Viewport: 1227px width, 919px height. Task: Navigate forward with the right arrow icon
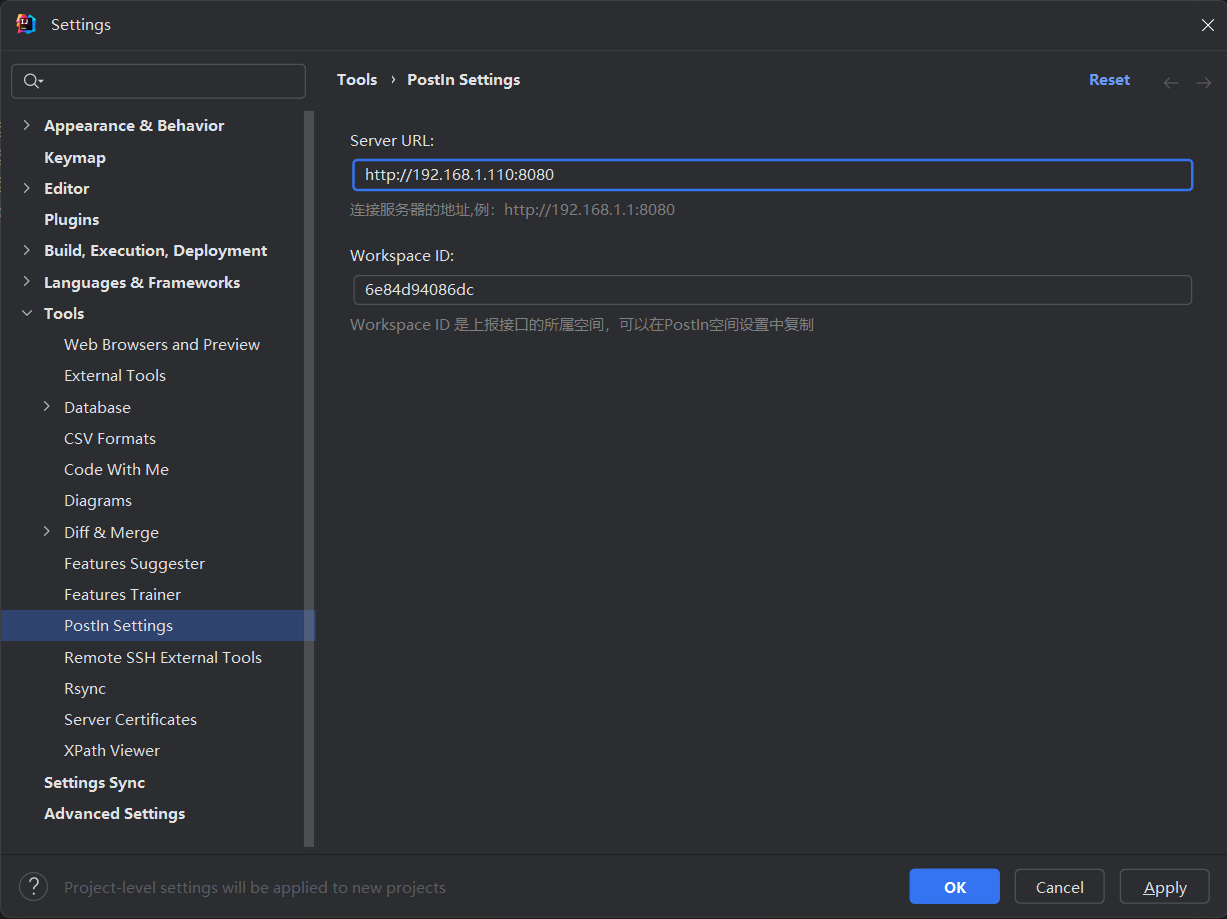tap(1204, 82)
